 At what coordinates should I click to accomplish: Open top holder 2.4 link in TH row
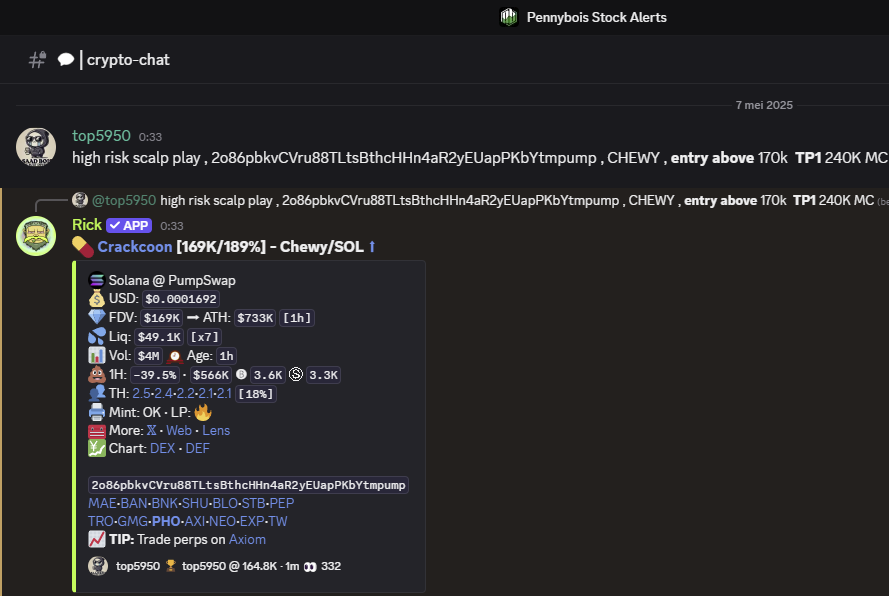[x=163, y=393]
